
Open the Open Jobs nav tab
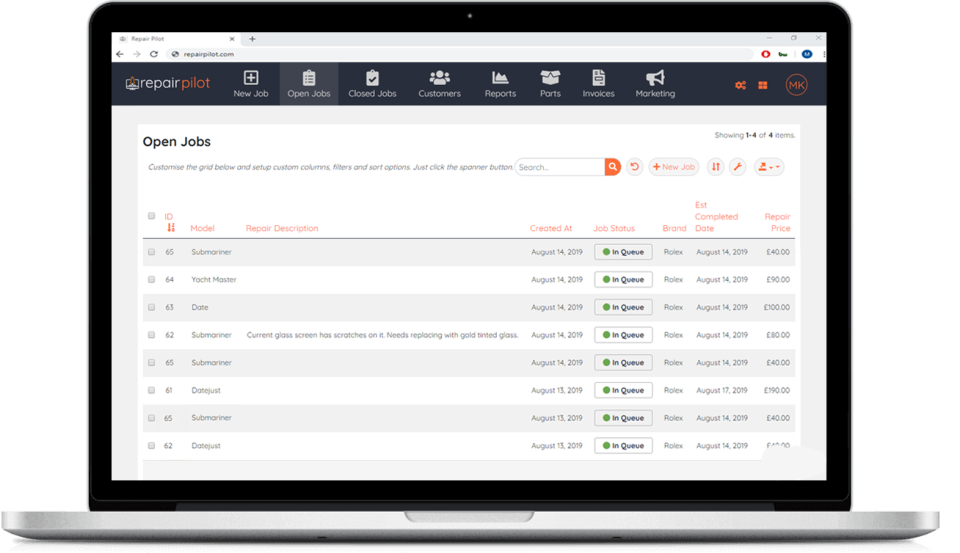pos(309,84)
